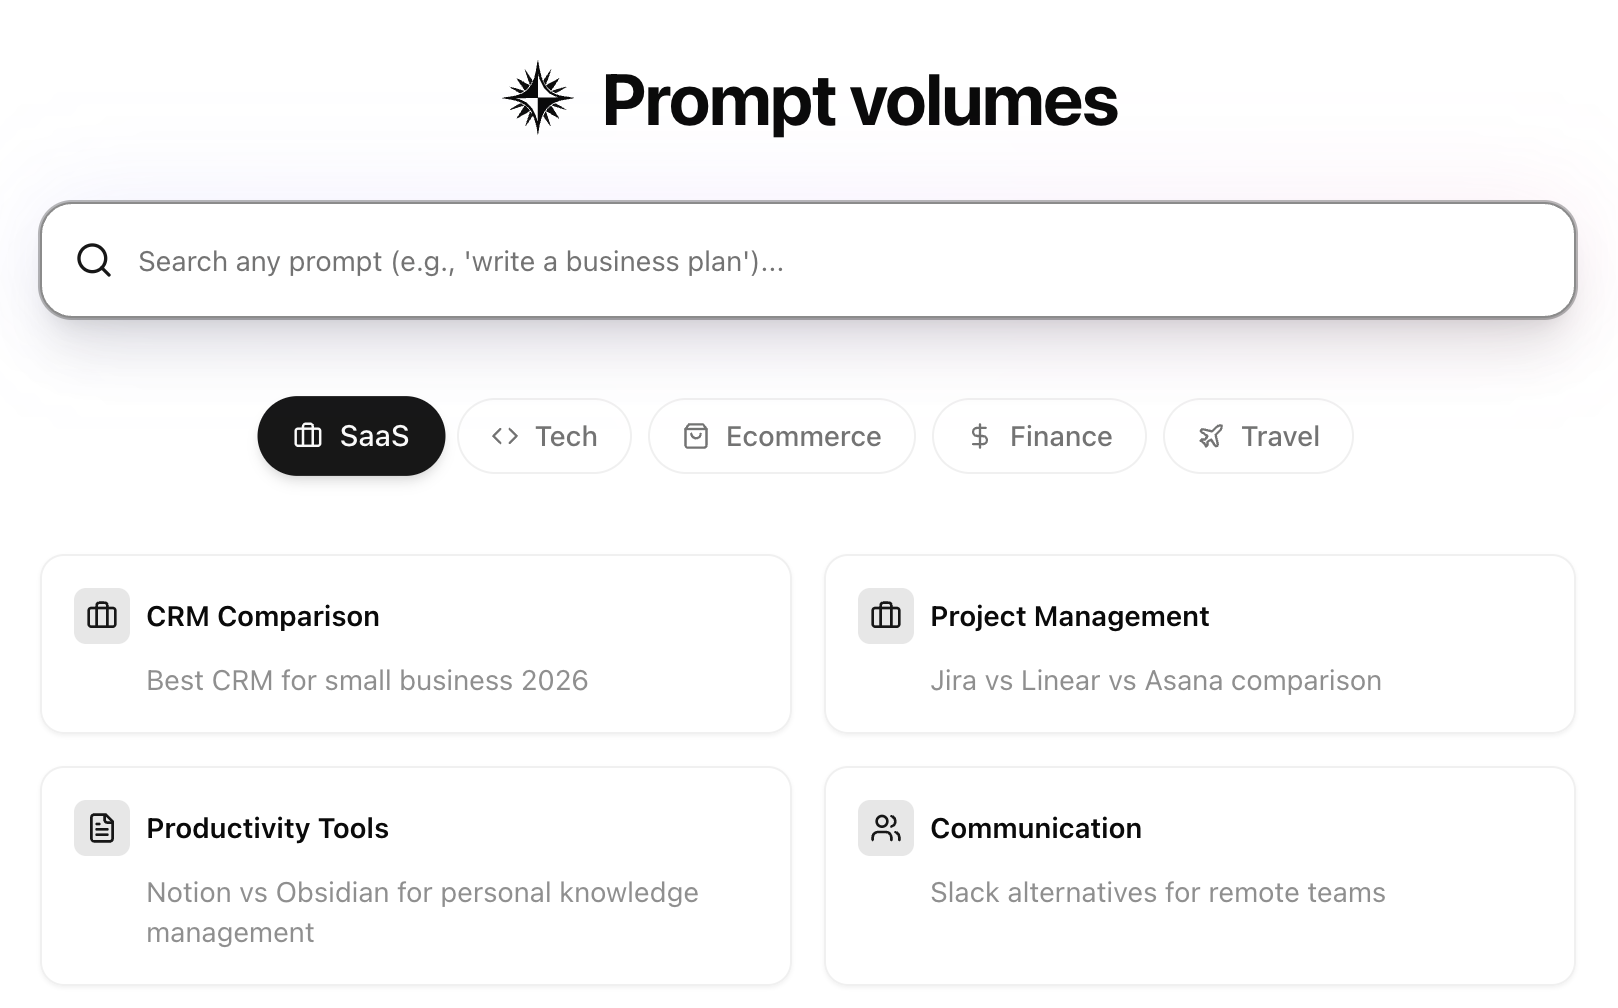Viewport: 1618px width, 1008px height.
Task: Open the Project Management prompt card
Action: 1199,644
